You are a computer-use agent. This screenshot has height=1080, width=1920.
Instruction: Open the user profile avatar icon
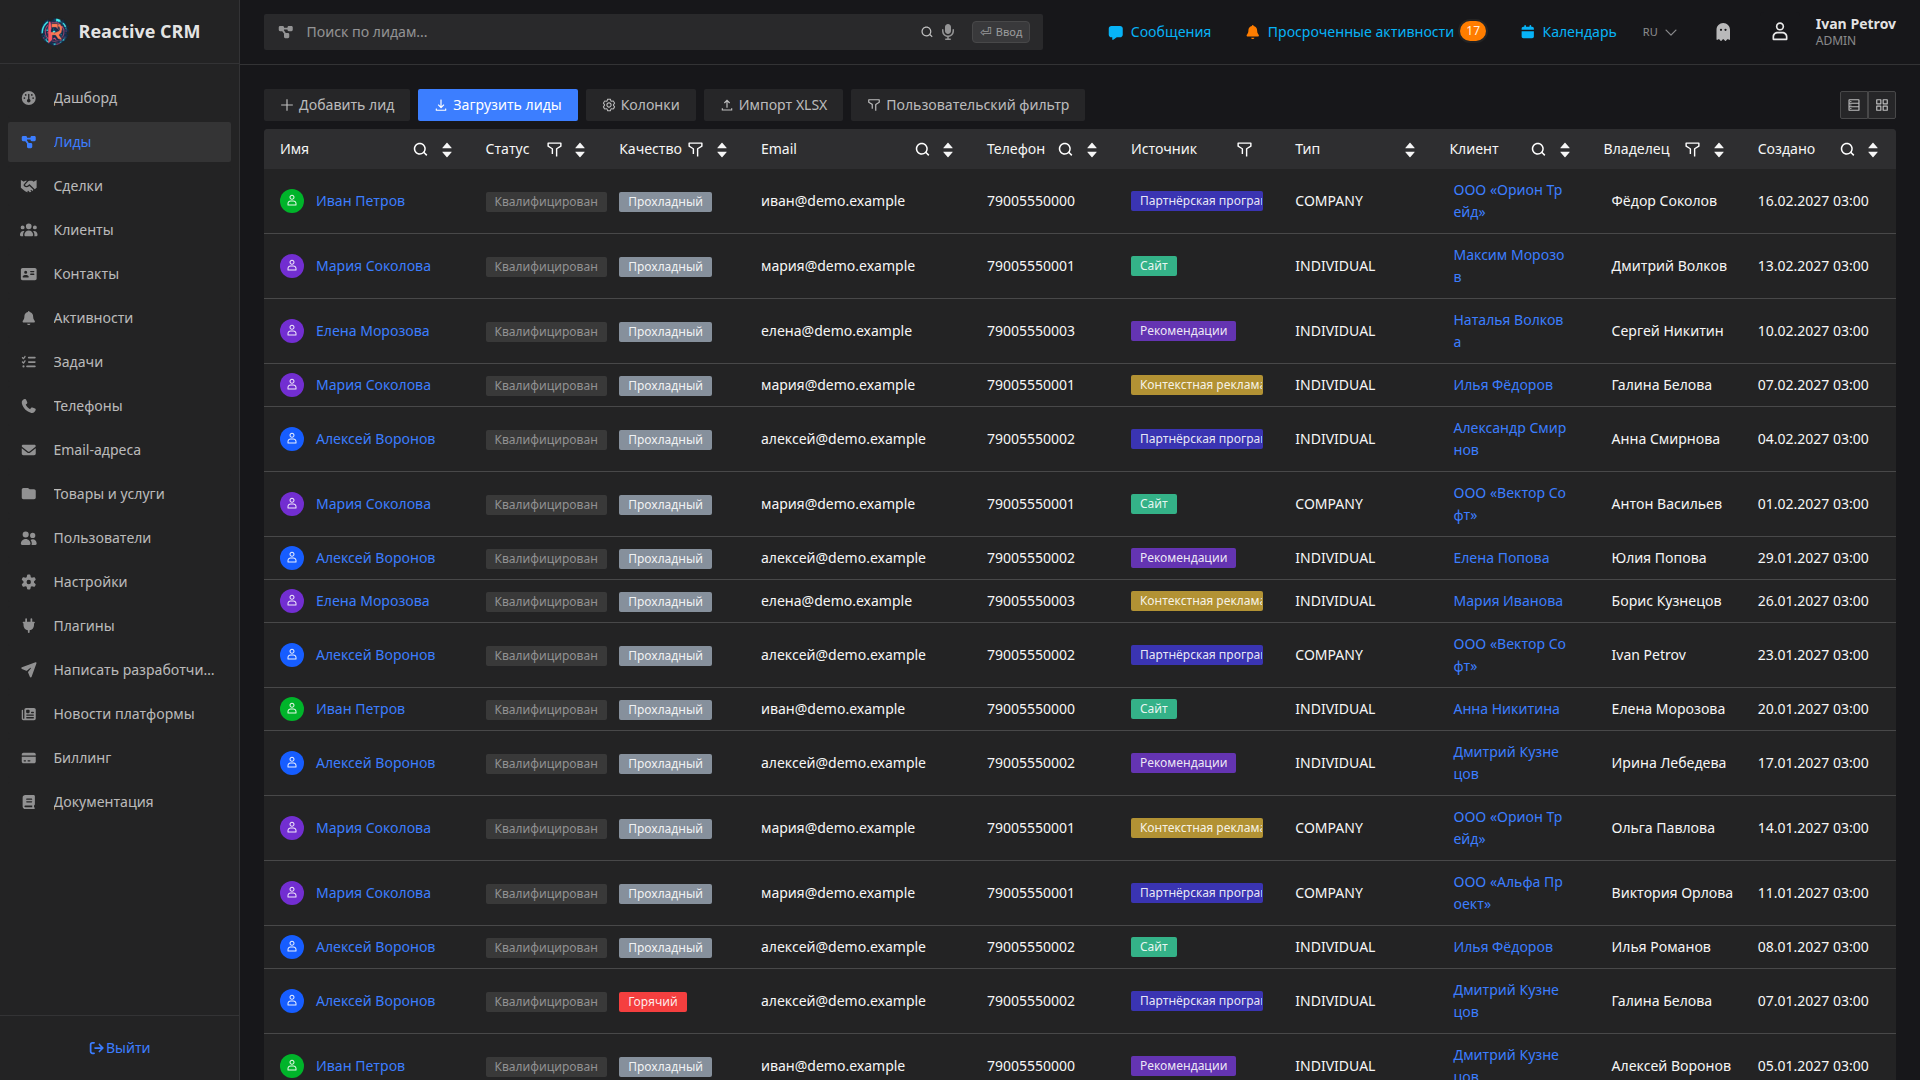(1780, 32)
